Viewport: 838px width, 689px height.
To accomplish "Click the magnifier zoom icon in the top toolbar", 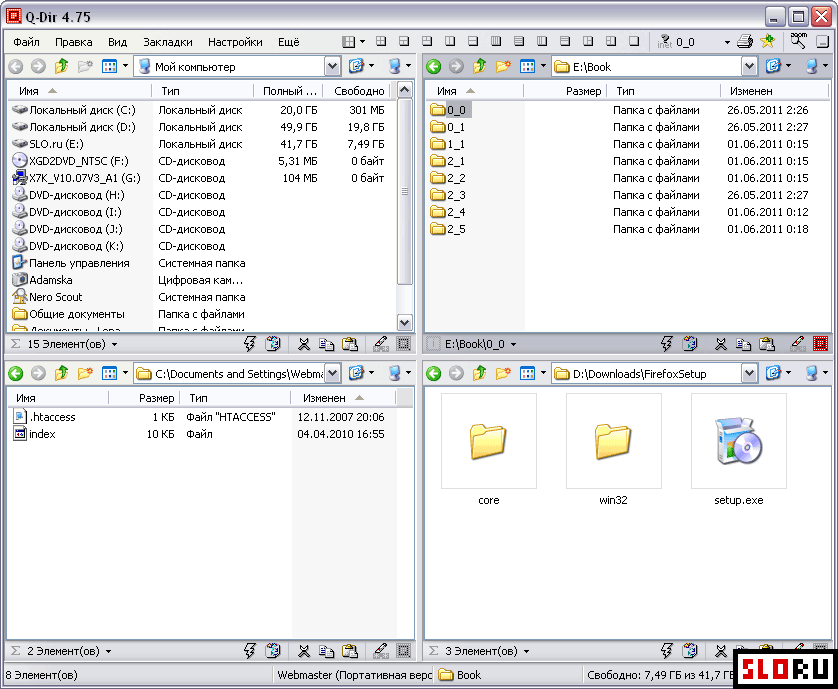I will (x=798, y=41).
